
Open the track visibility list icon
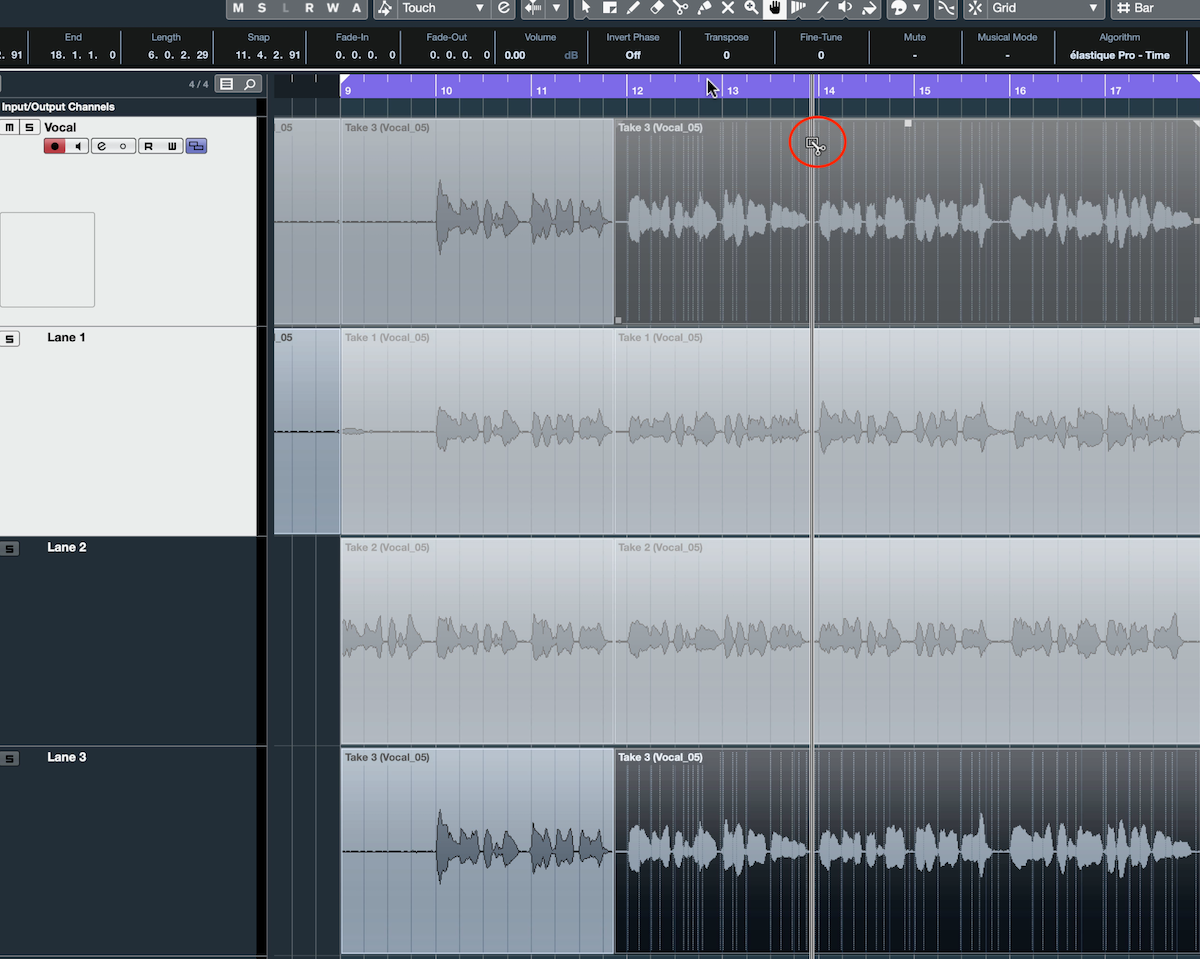point(227,84)
